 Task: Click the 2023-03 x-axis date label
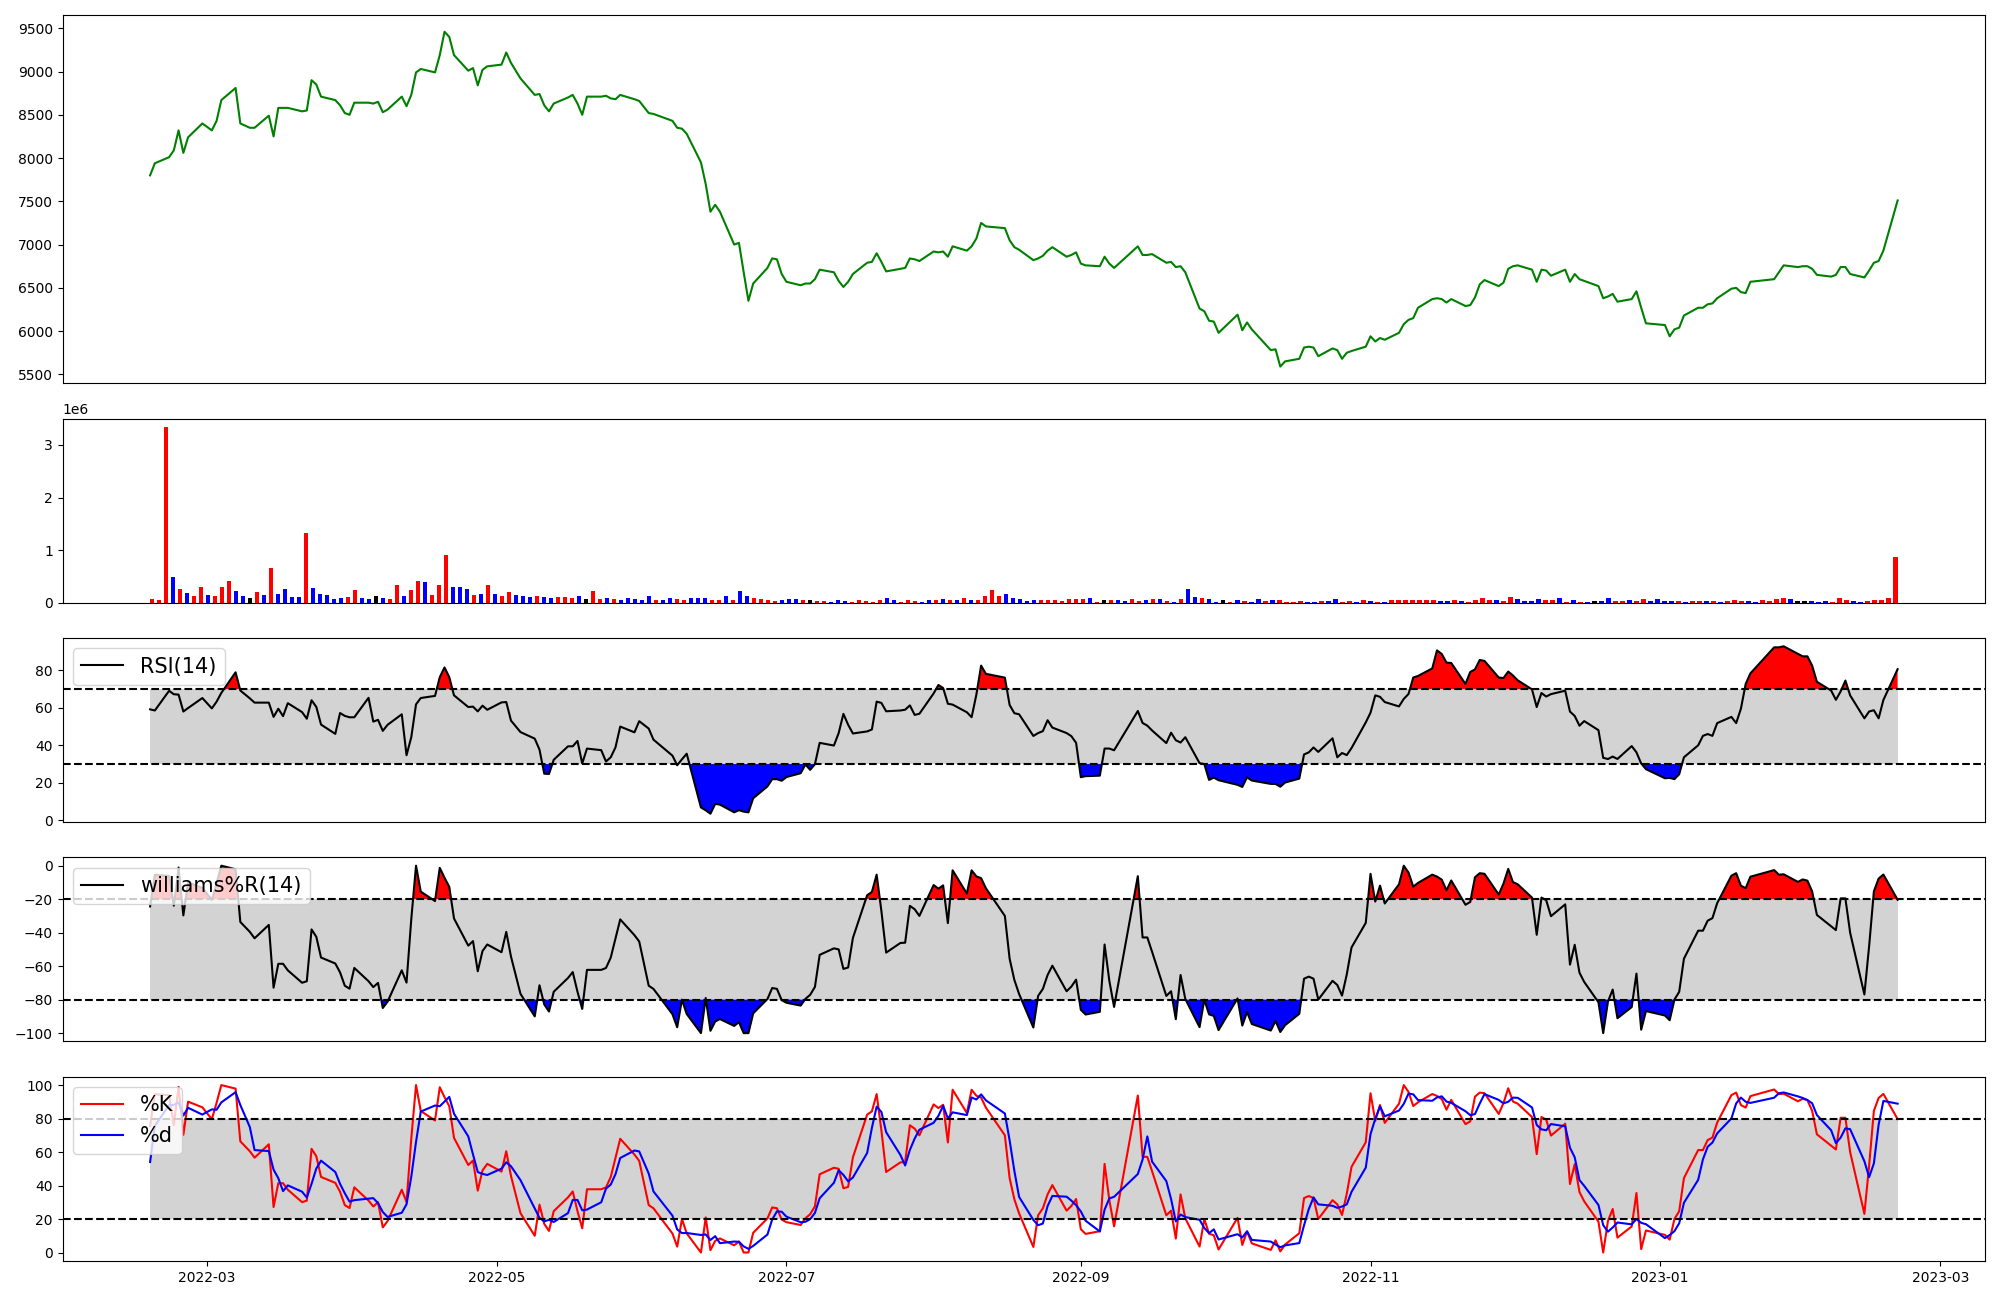[x=1941, y=1277]
